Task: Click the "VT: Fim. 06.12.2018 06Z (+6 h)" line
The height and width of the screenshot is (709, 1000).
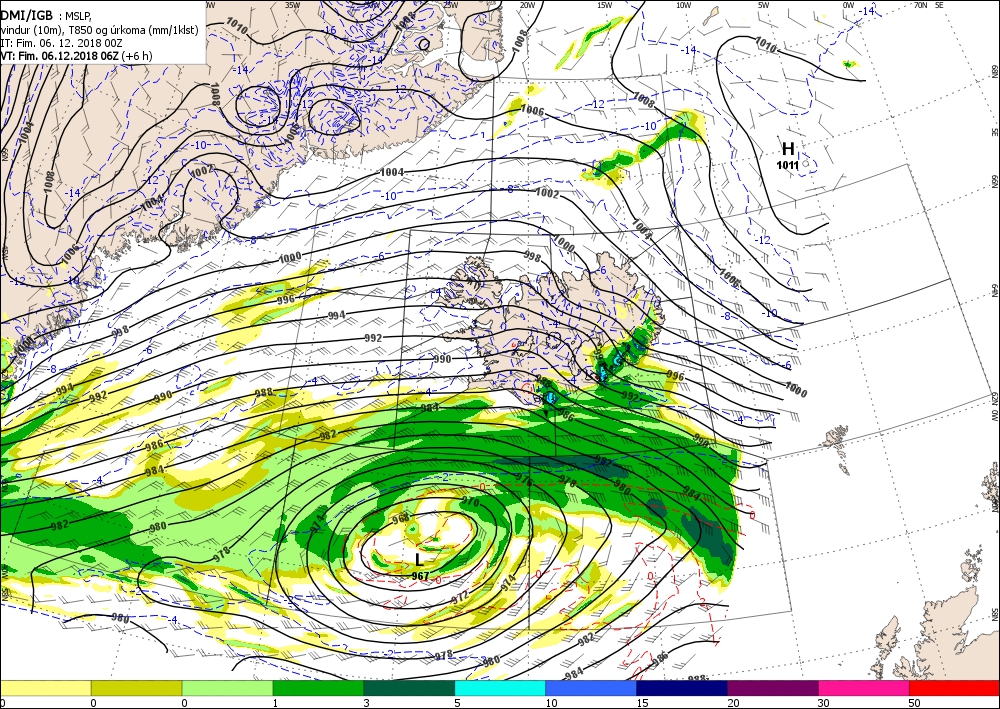Action: [x=76, y=56]
